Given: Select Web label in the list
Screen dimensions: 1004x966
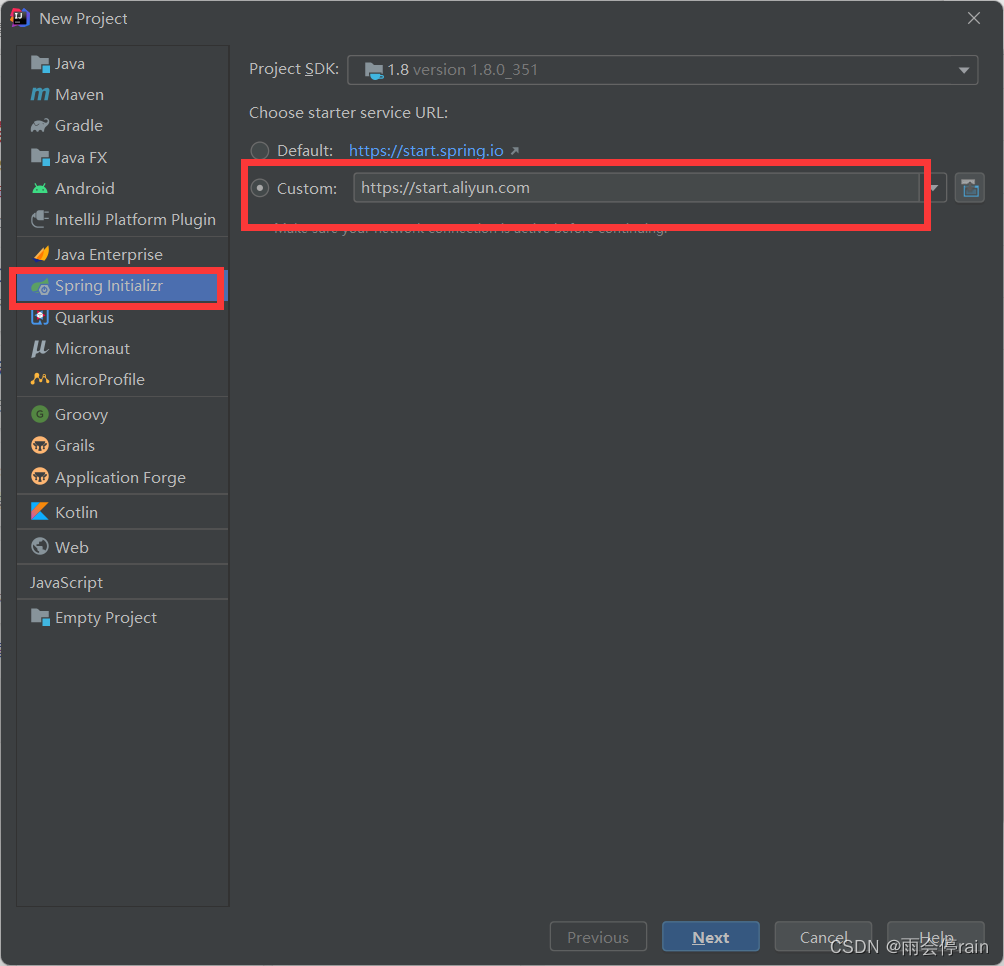Looking at the screenshot, I should click(72, 547).
